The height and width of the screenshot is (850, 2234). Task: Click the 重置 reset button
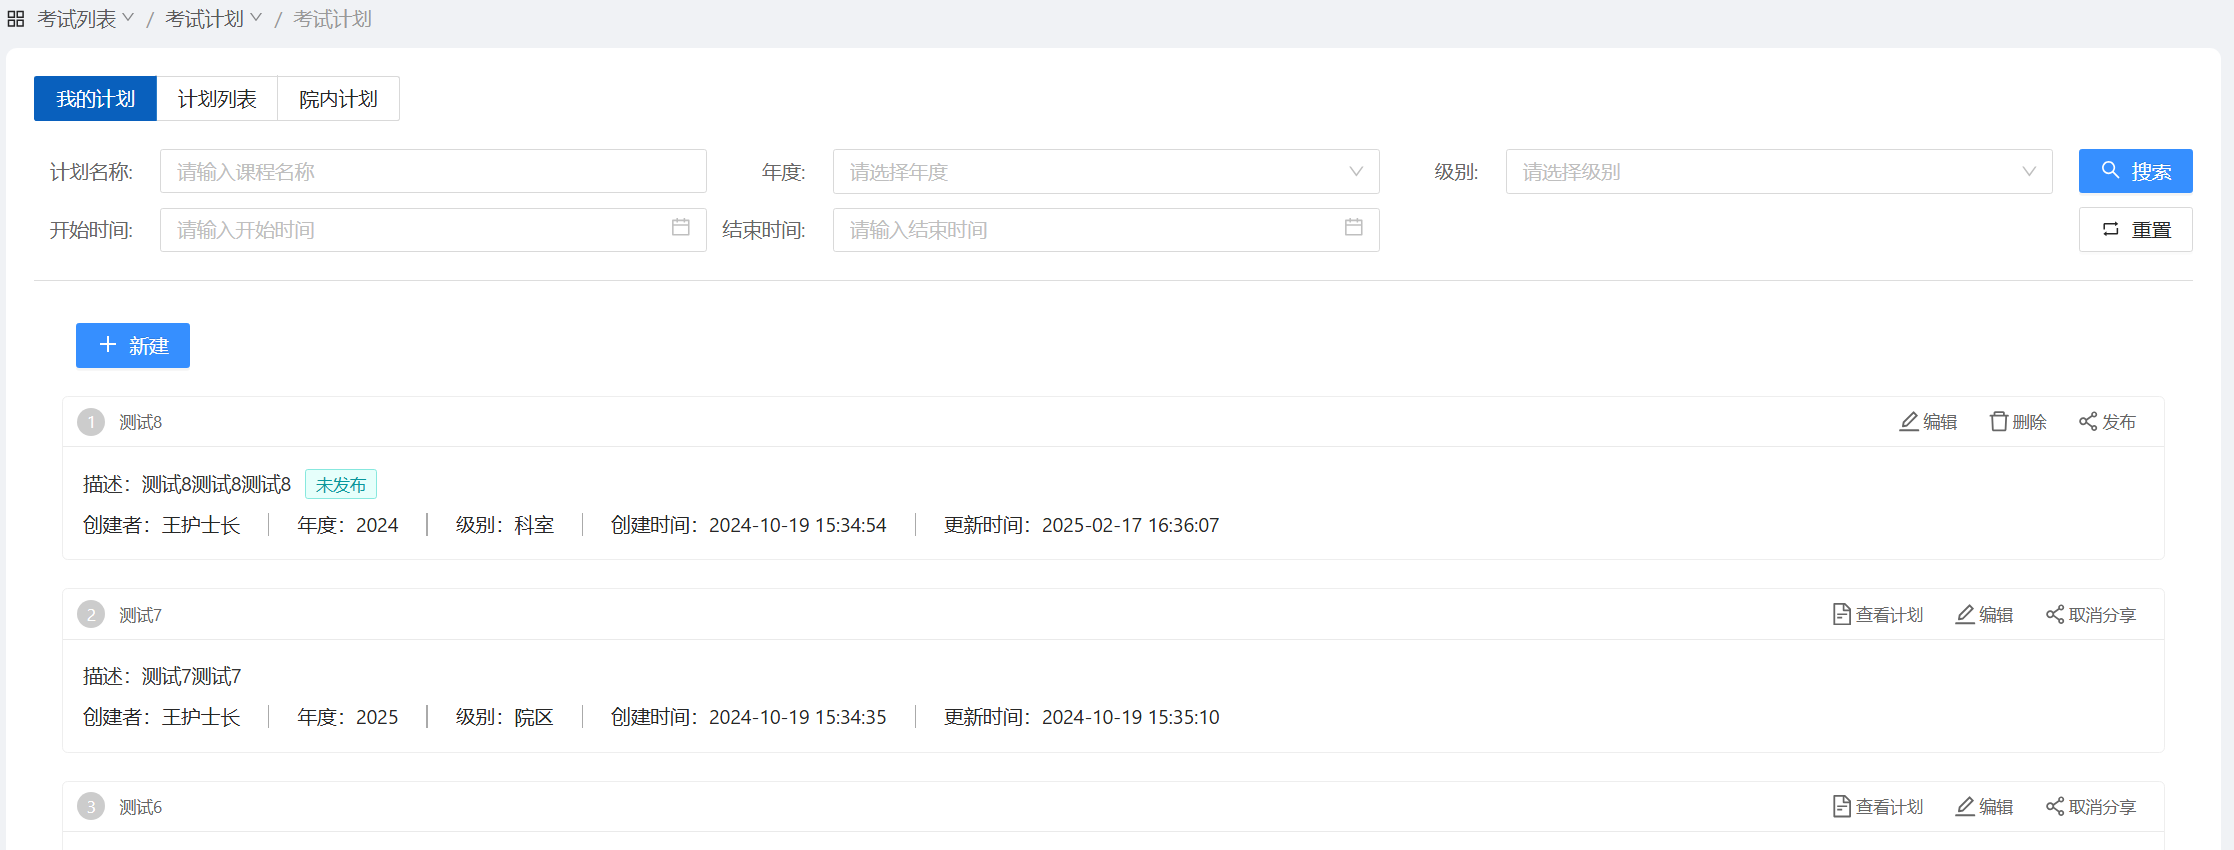point(2135,230)
